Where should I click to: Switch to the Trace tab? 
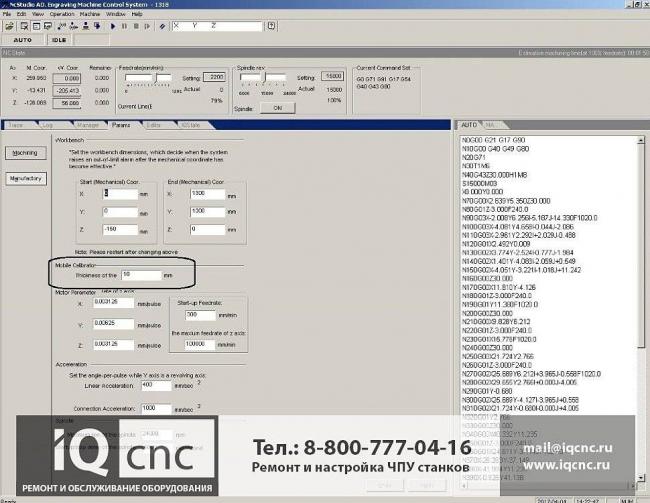[17, 125]
